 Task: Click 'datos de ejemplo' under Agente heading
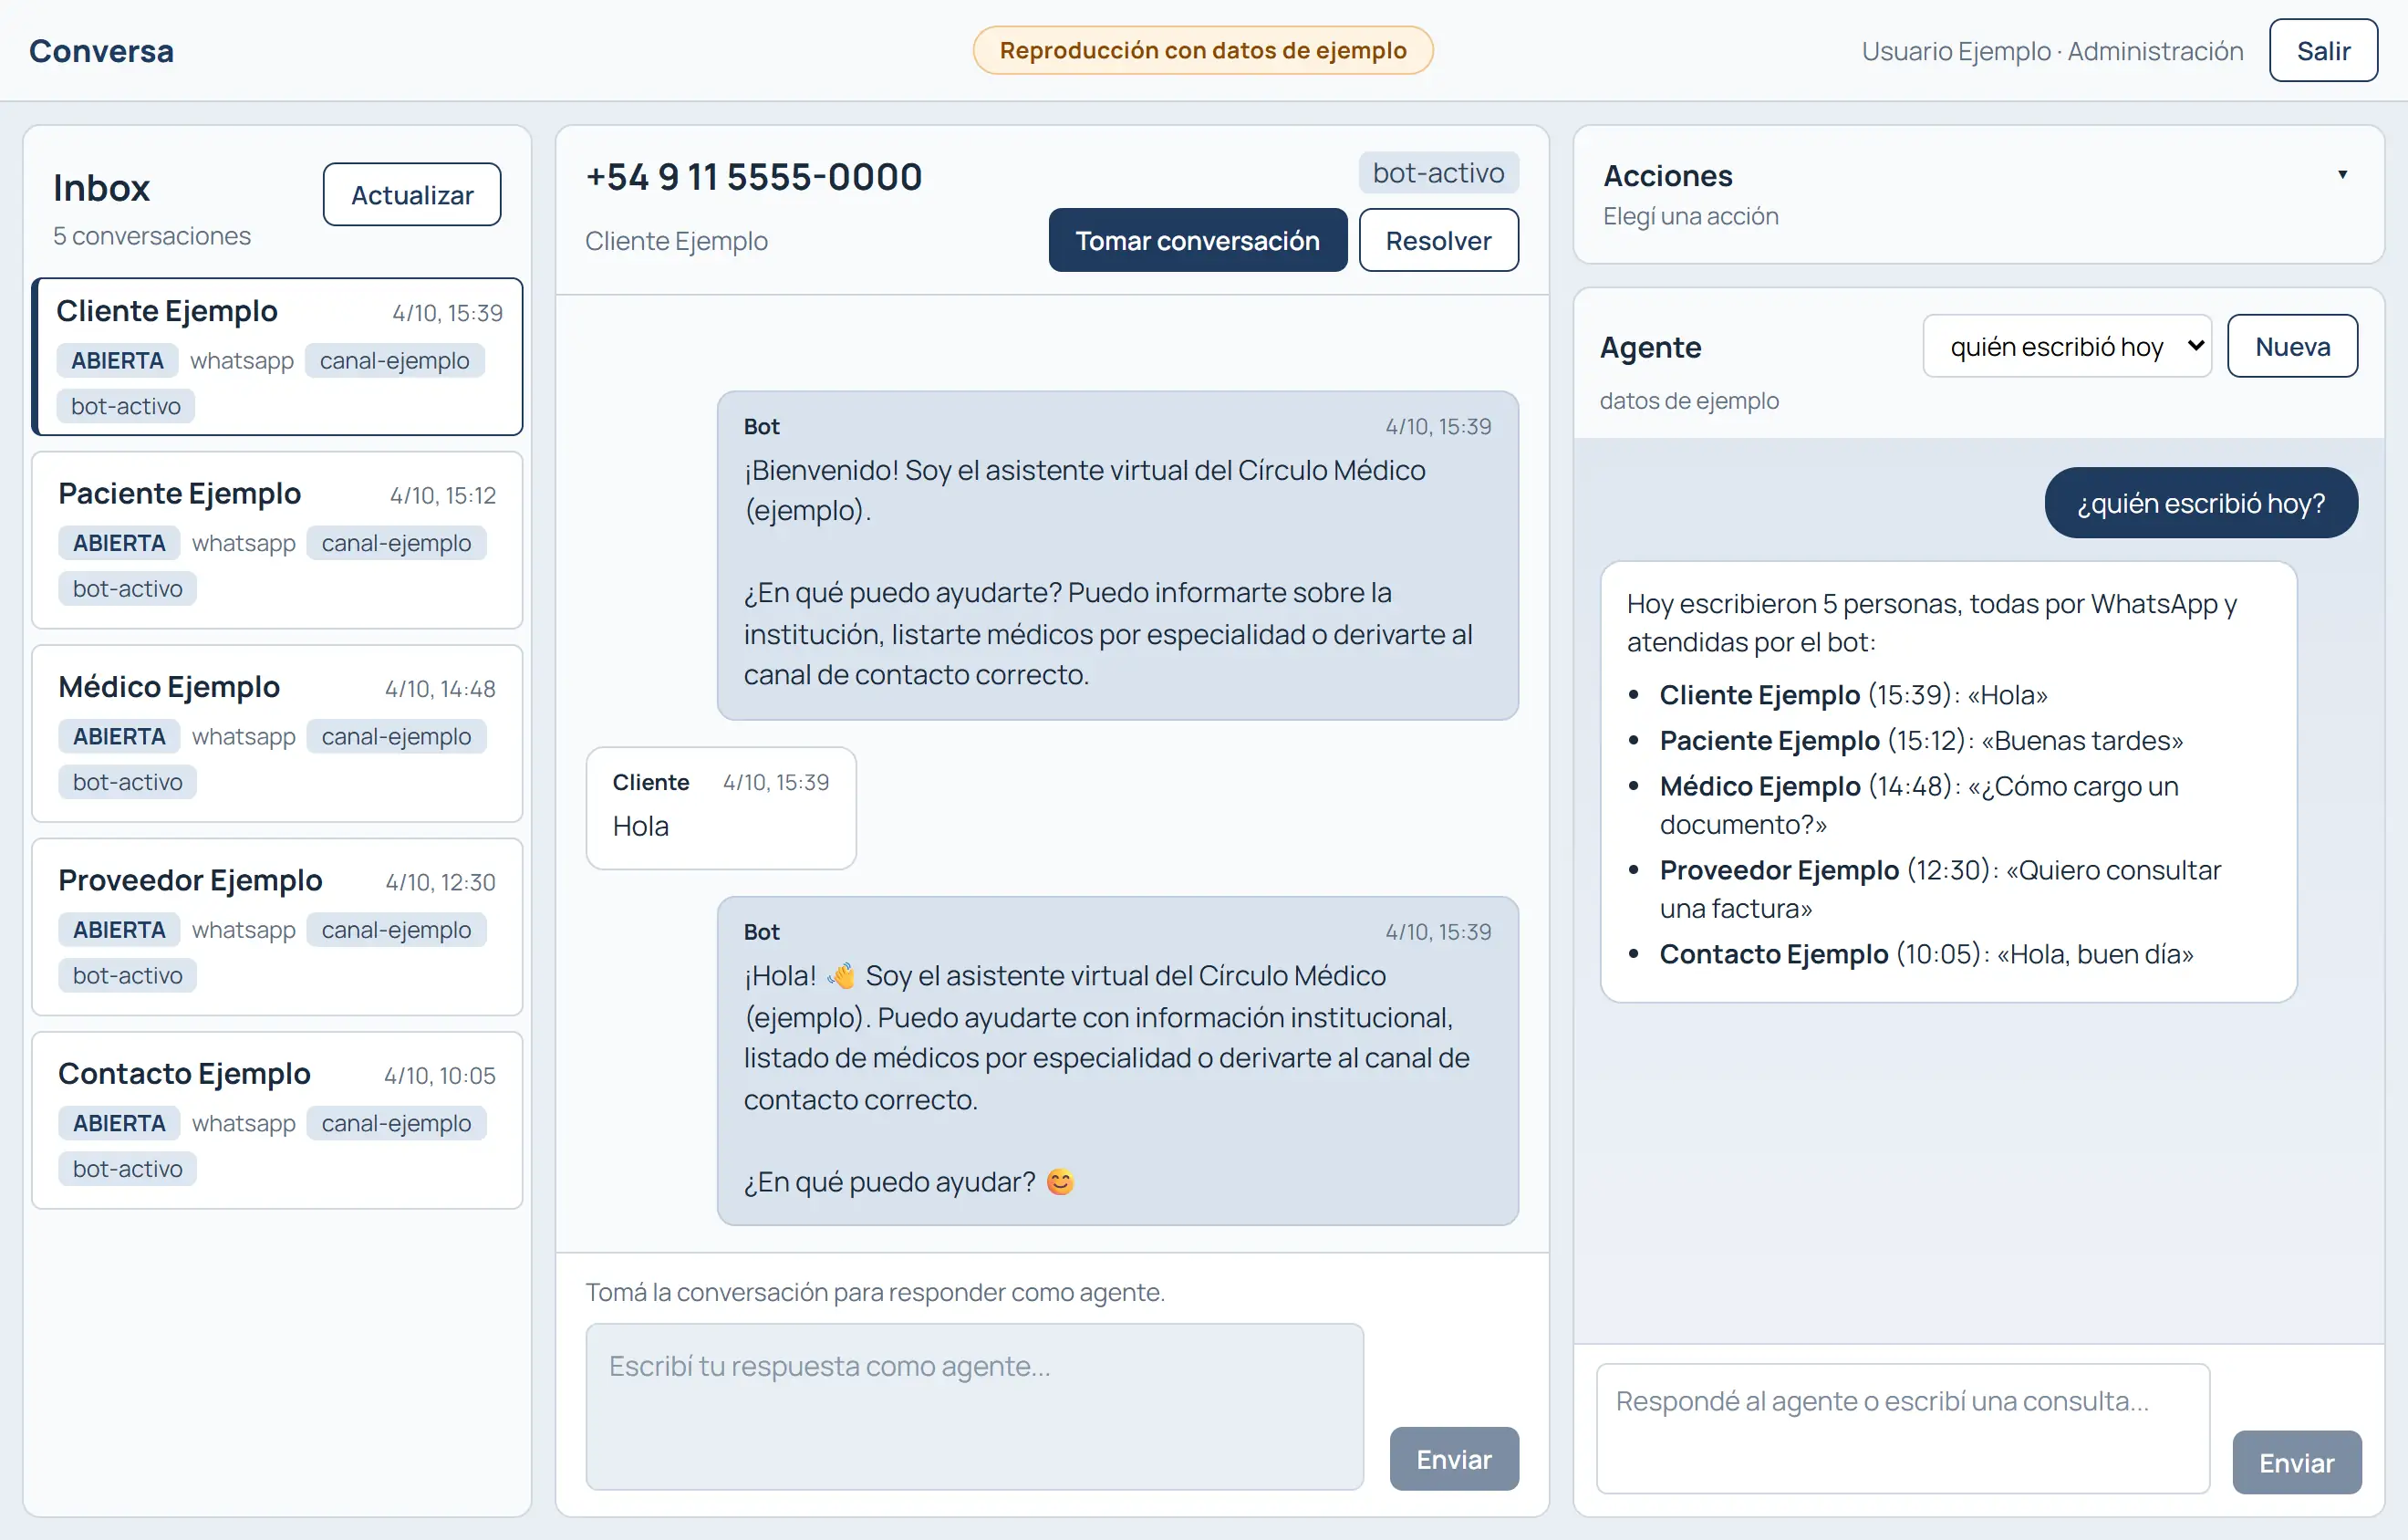tap(1689, 400)
